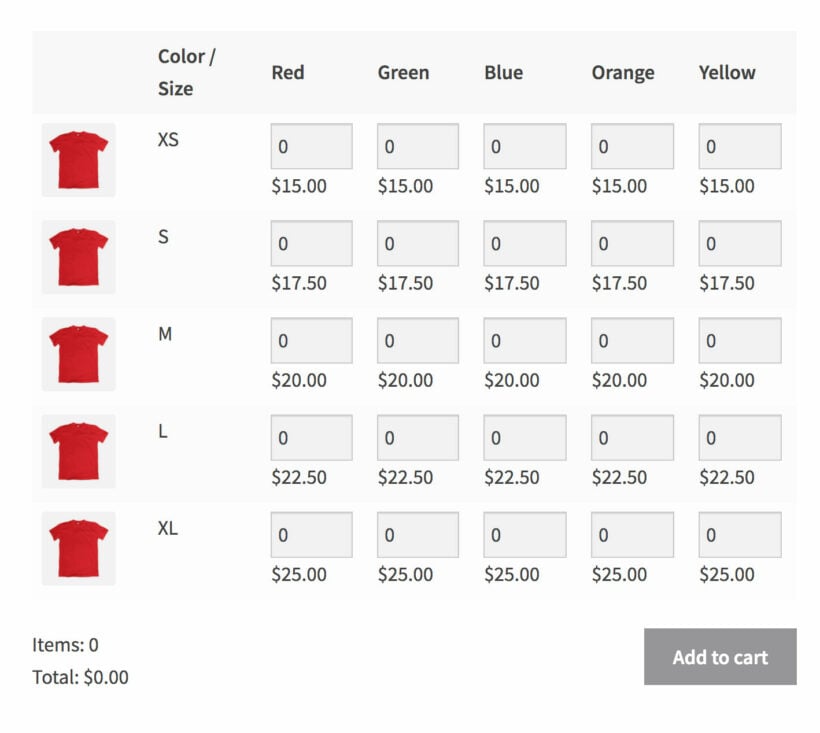This screenshot has width=820, height=733.
Task: Click the quantity field for Yellow XS
Action: pos(741,145)
